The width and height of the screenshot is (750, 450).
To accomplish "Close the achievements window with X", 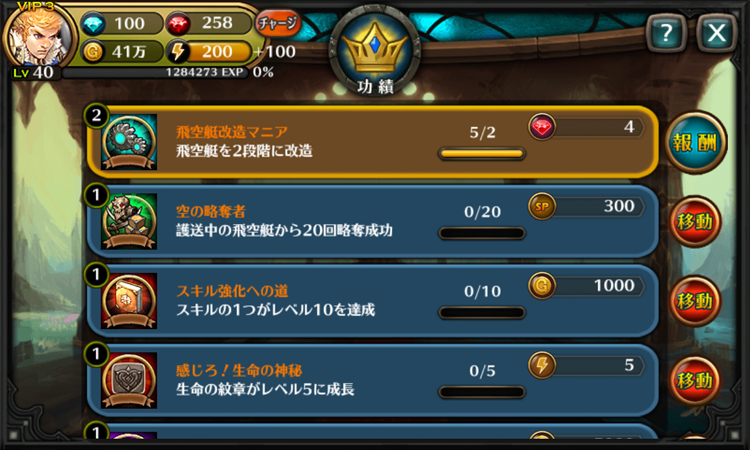I will (717, 33).
